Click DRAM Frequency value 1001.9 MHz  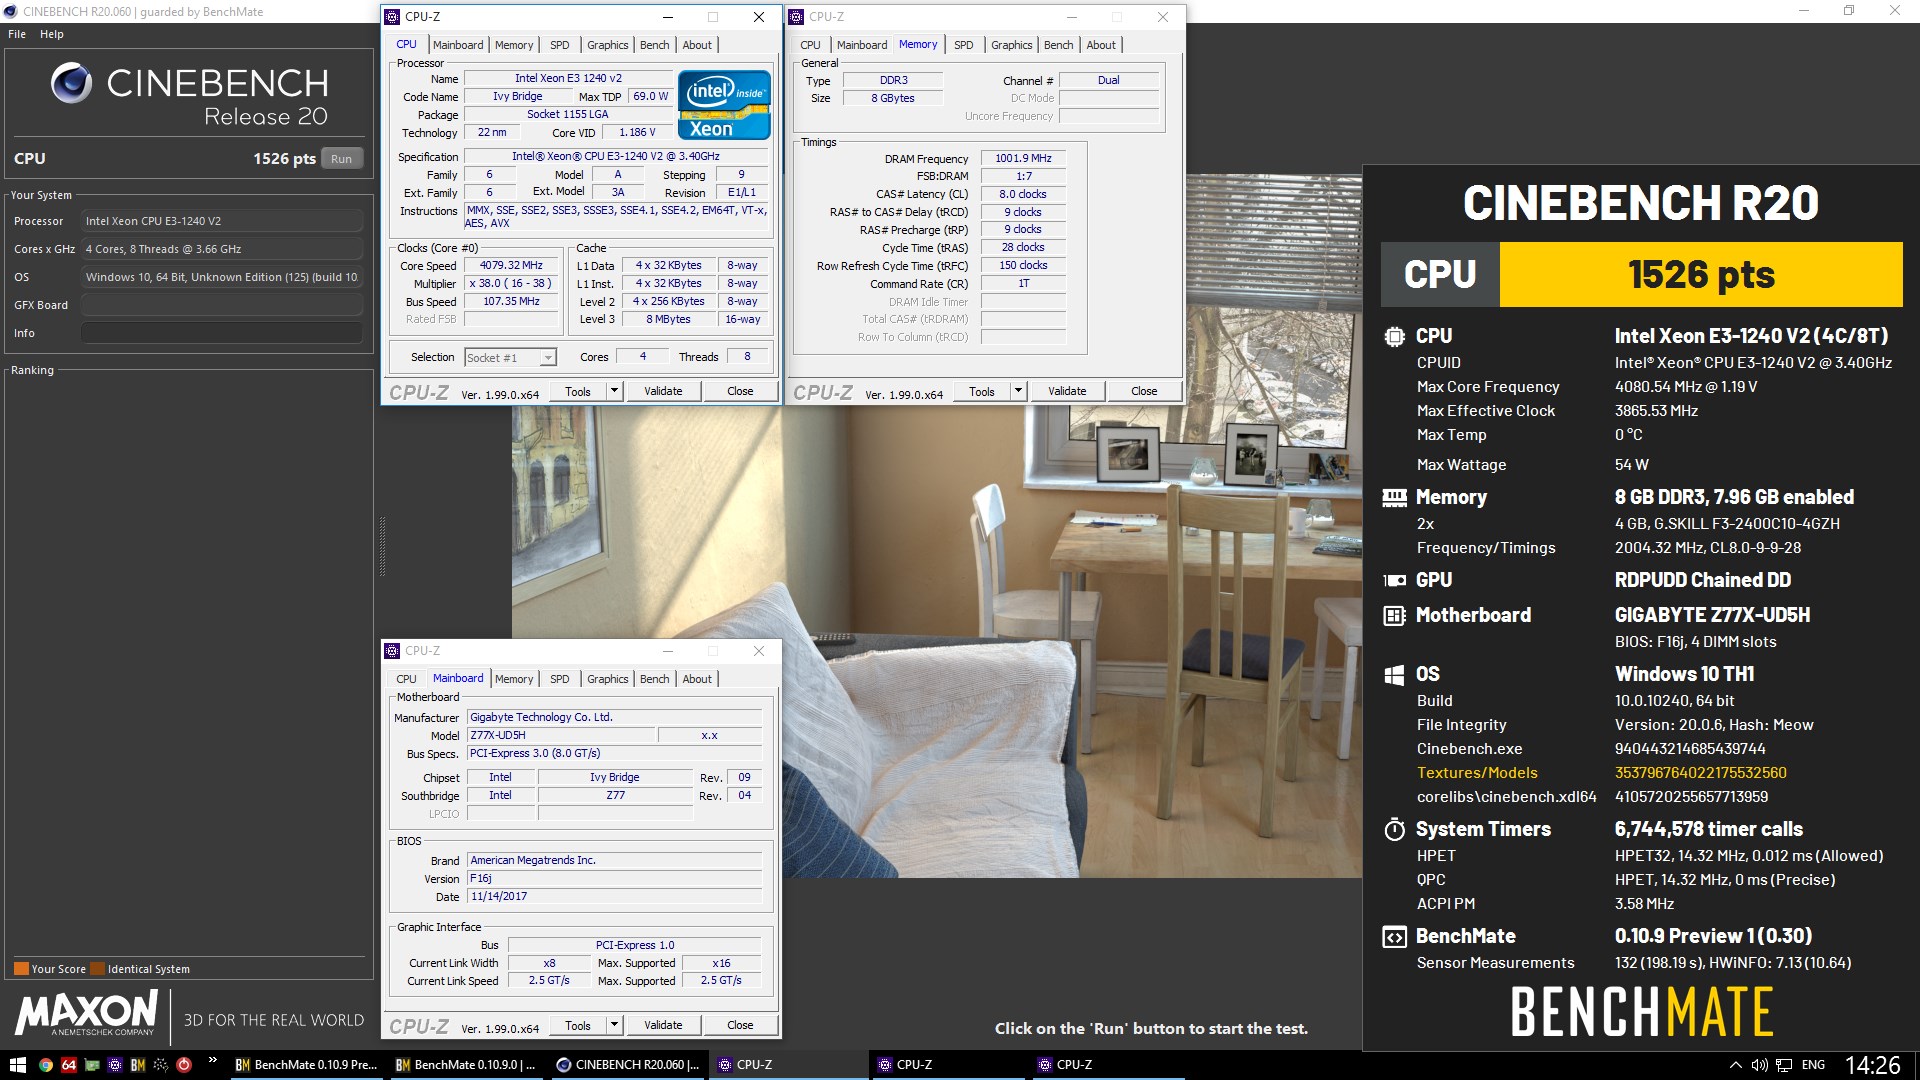(x=1023, y=158)
